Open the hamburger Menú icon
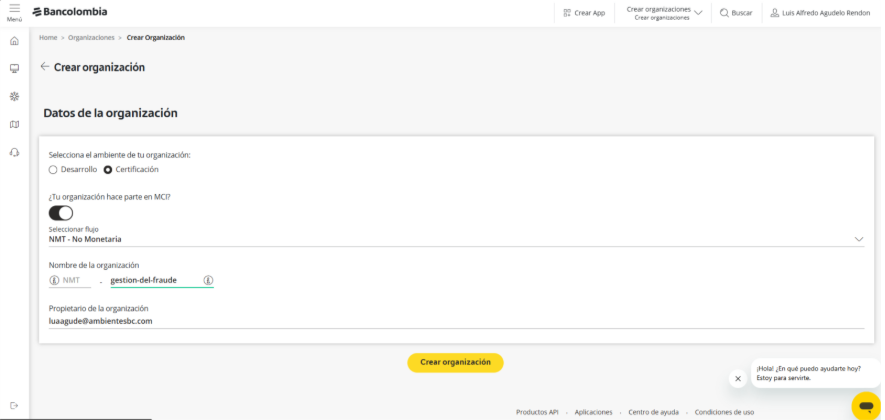The width and height of the screenshot is (885, 420). click(x=14, y=10)
